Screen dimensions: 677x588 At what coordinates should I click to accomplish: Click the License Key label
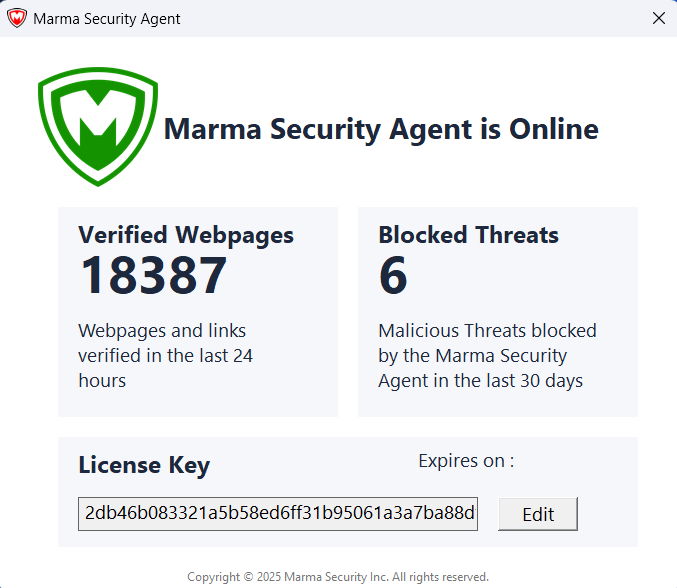(x=144, y=465)
